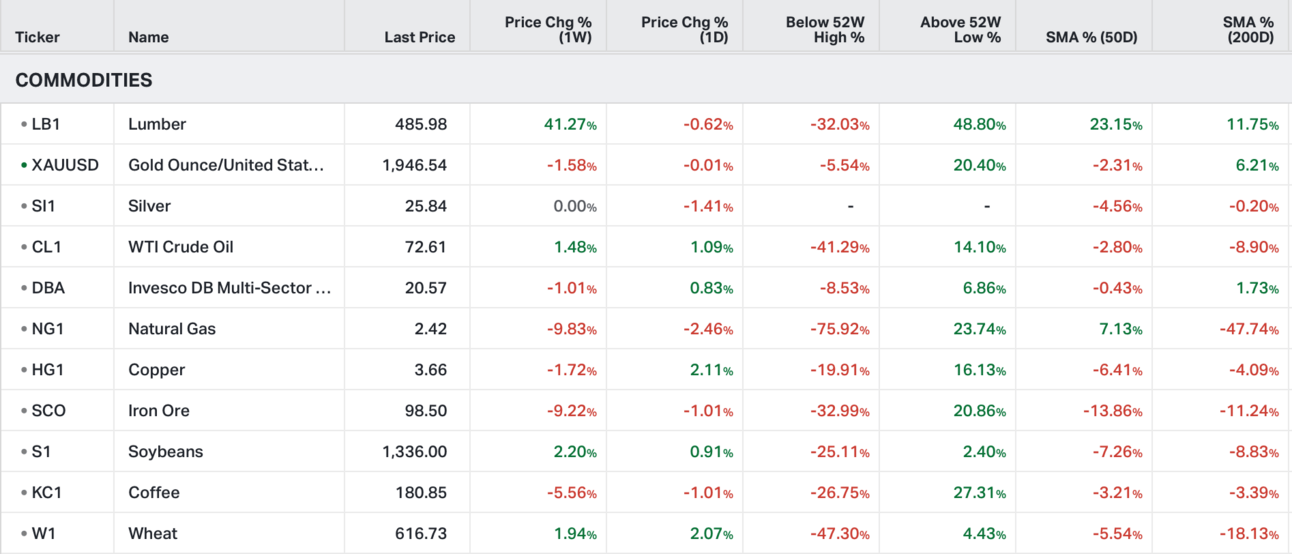Screen dimensions: 1292x554
Task: Collapse the COMMODITIES section header
Action: (x=84, y=80)
